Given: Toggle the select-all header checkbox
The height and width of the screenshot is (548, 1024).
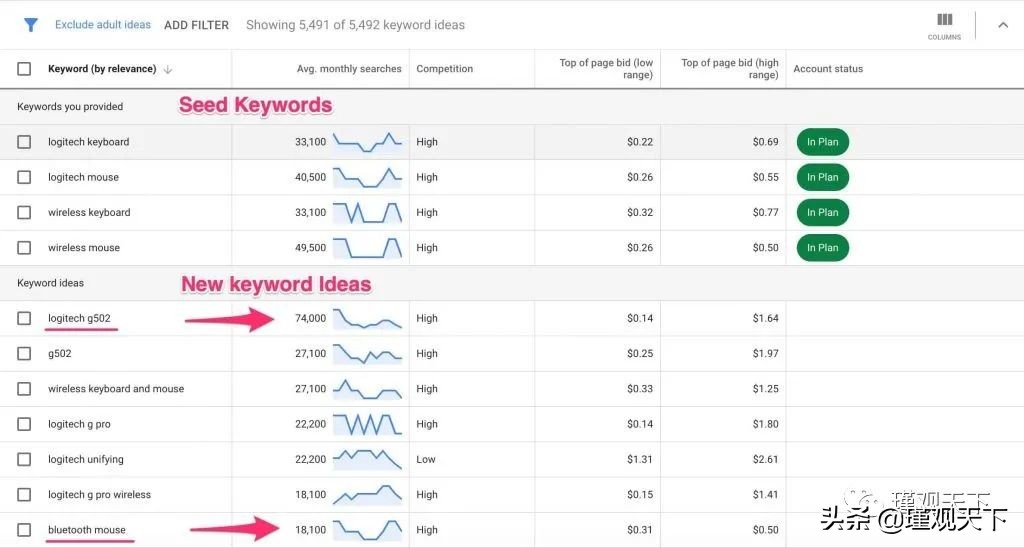Looking at the screenshot, I should tap(24, 69).
